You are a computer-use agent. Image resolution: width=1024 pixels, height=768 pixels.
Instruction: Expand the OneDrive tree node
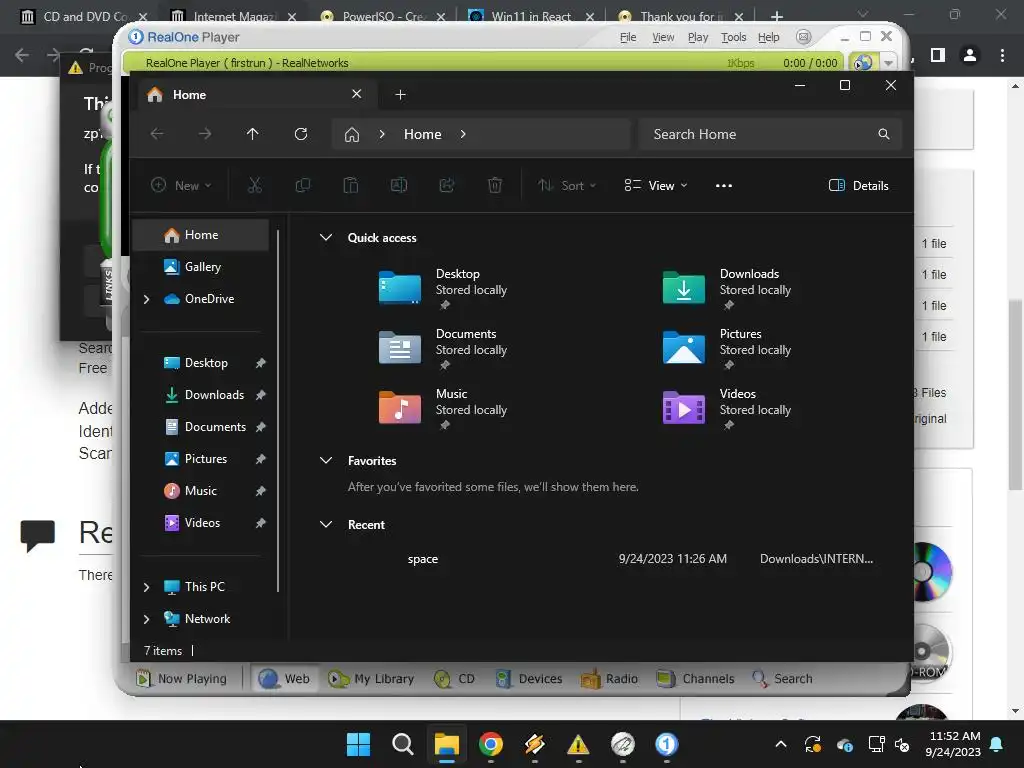(x=146, y=299)
